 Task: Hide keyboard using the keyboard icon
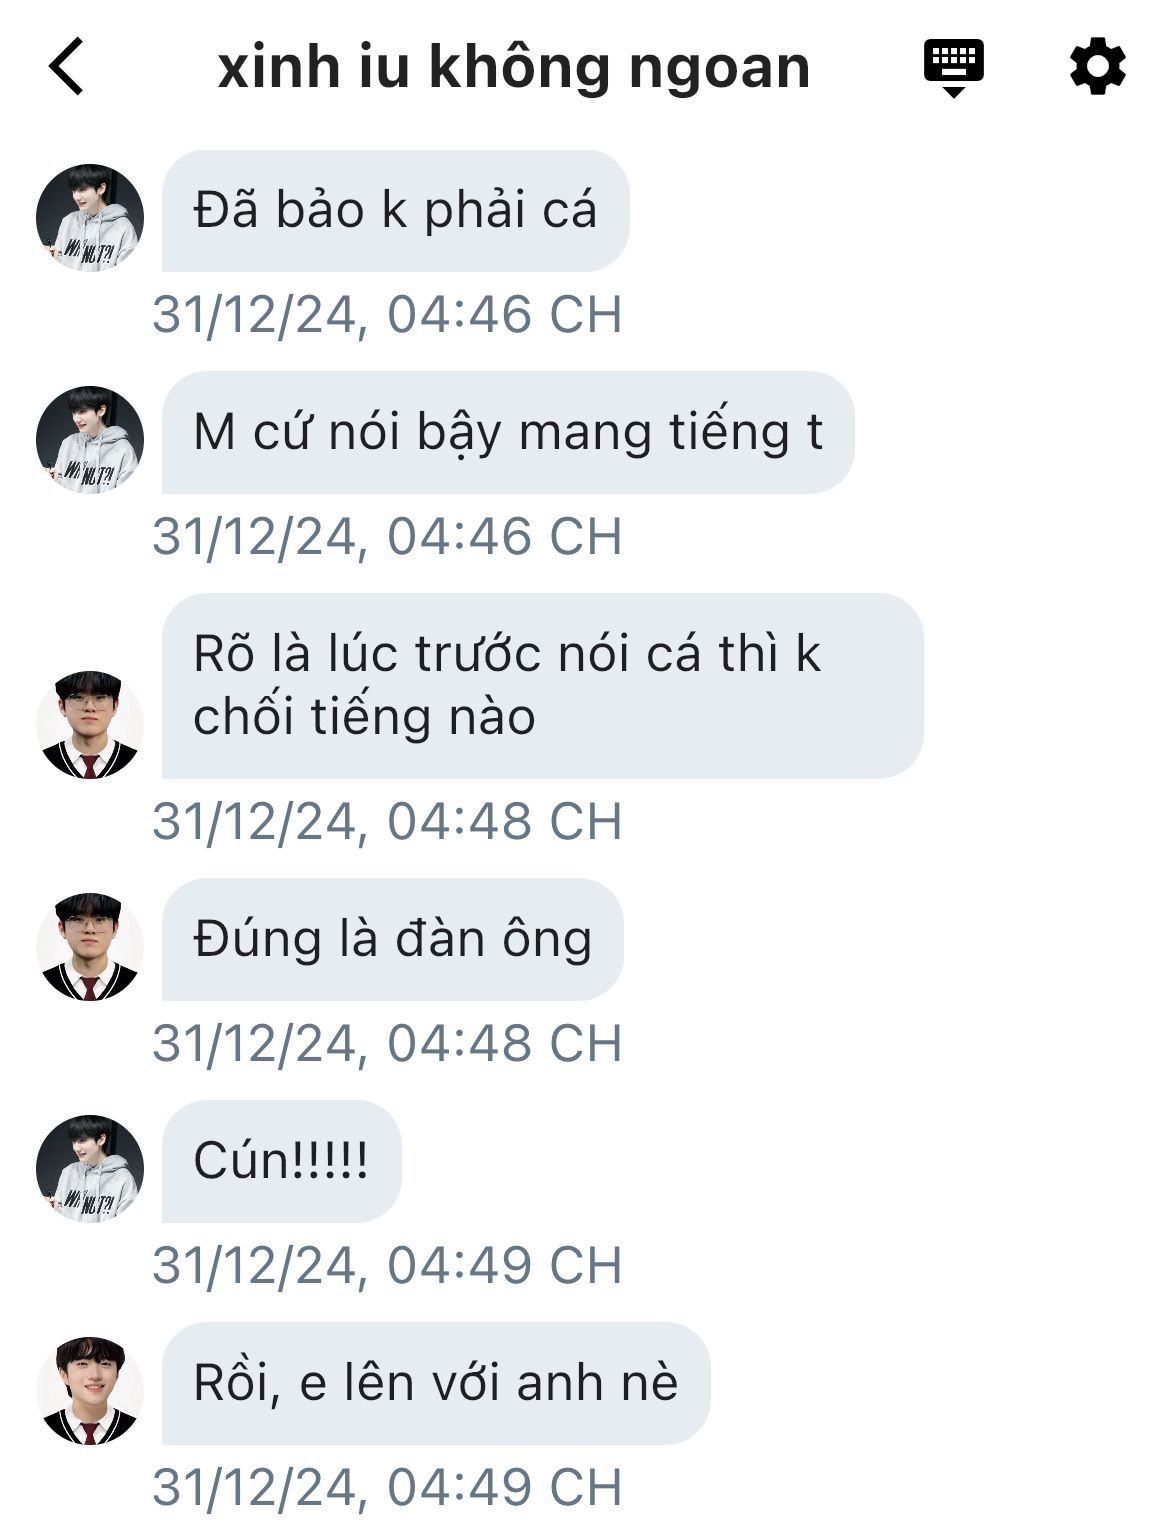[x=953, y=68]
